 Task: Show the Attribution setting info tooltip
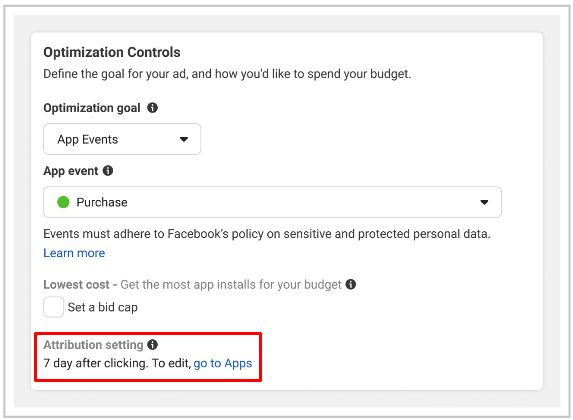coord(152,344)
